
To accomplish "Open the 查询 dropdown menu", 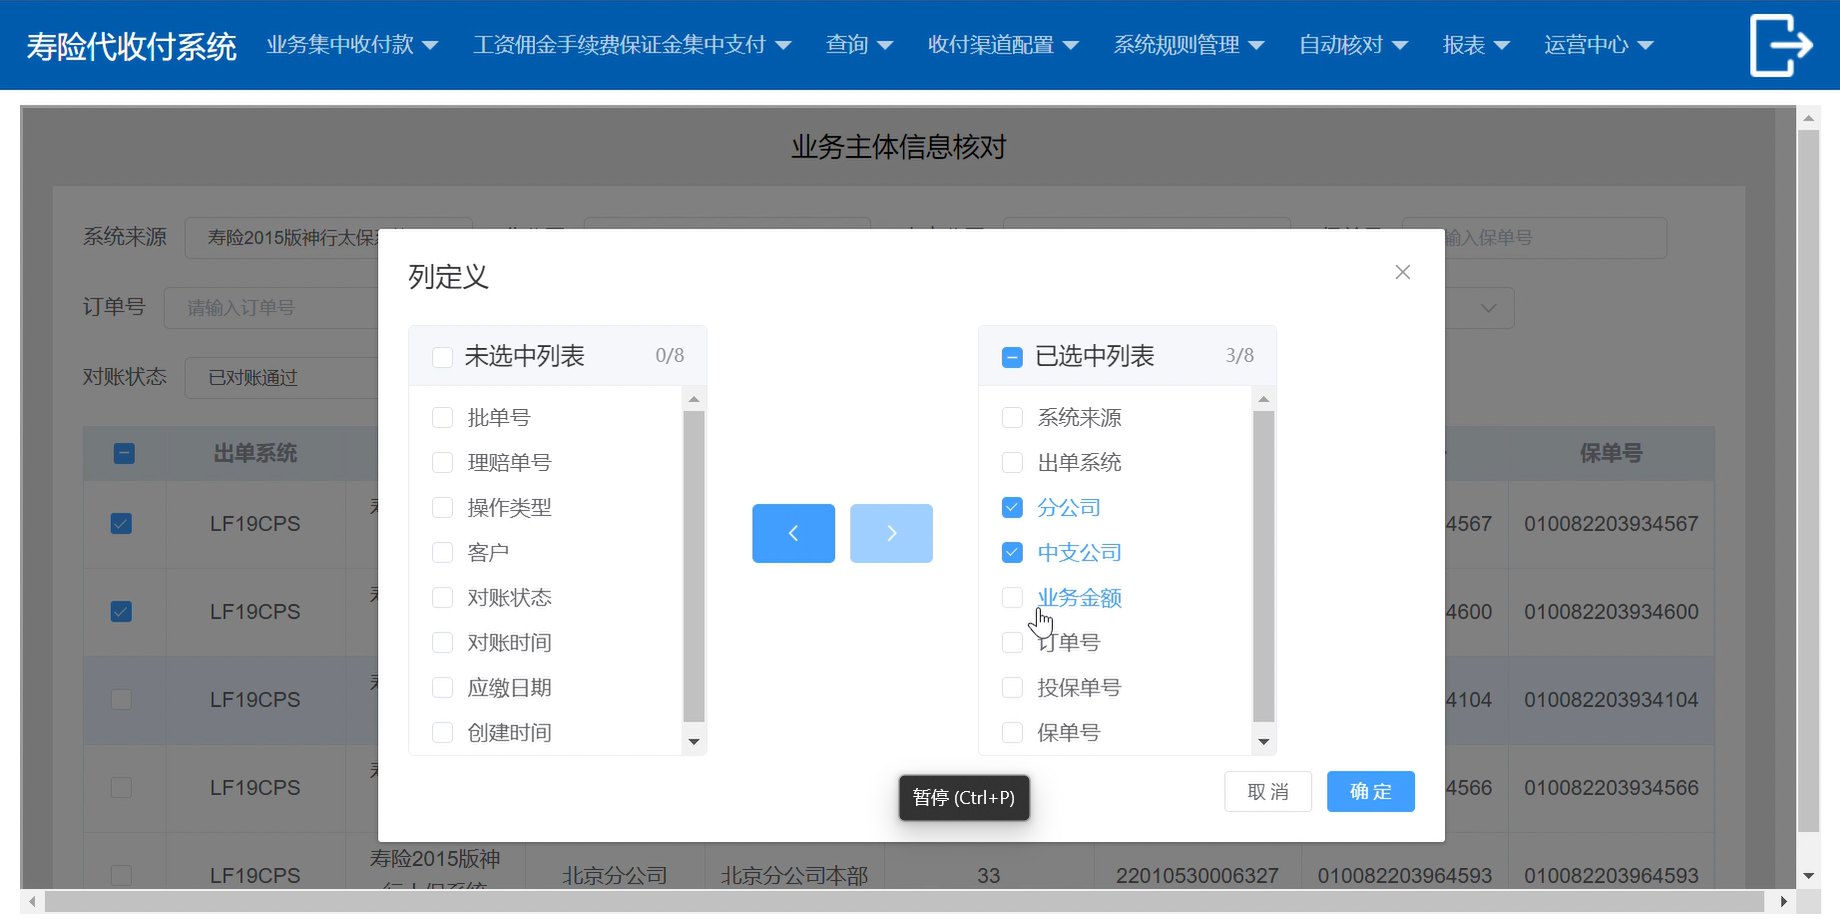I will click(859, 45).
